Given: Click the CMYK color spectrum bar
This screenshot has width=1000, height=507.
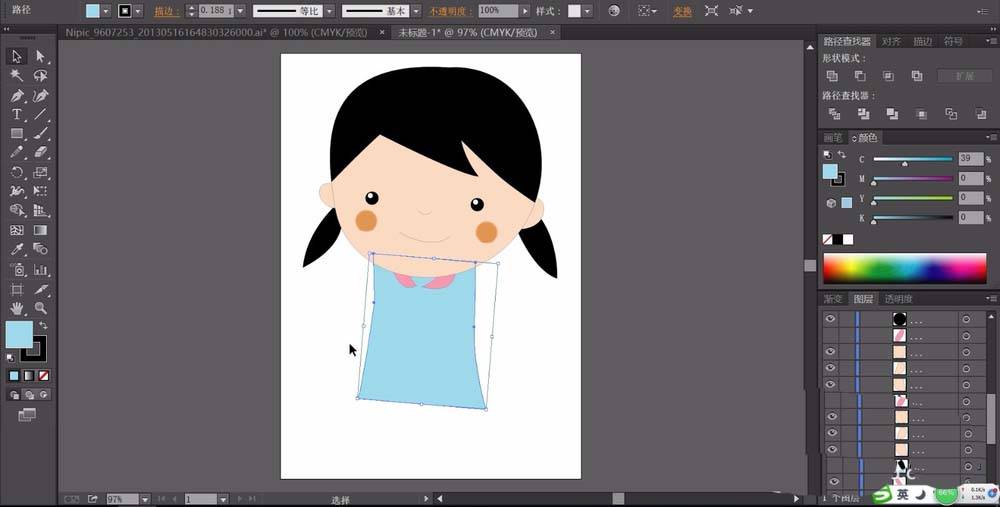Looking at the screenshot, I should pos(904,268).
